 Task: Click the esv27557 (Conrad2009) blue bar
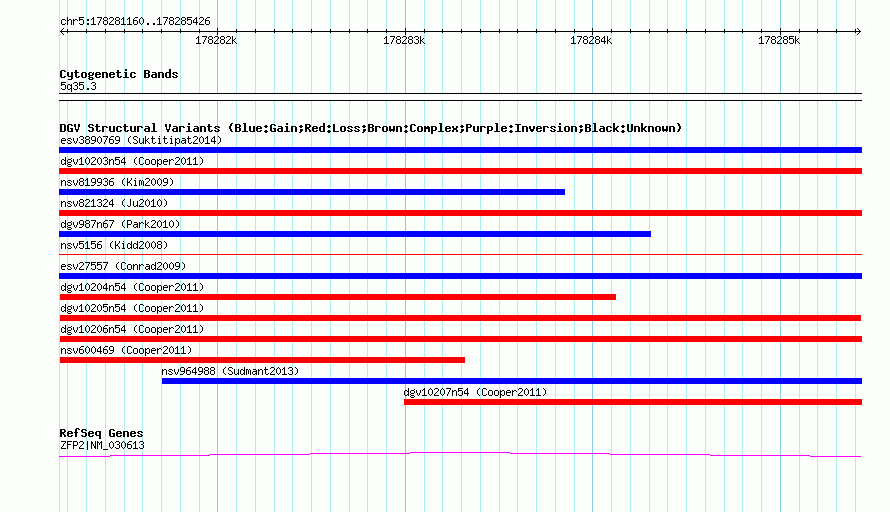tap(460, 276)
